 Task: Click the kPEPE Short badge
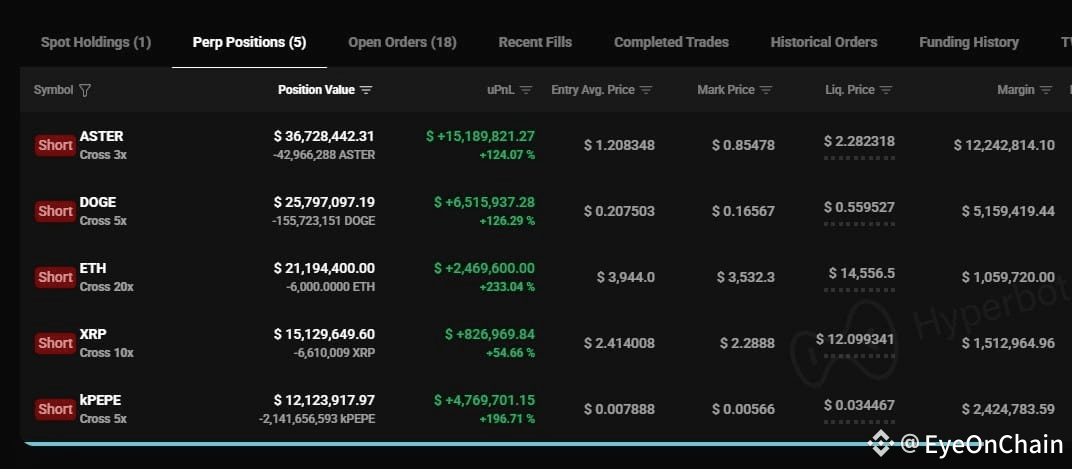(x=55, y=409)
